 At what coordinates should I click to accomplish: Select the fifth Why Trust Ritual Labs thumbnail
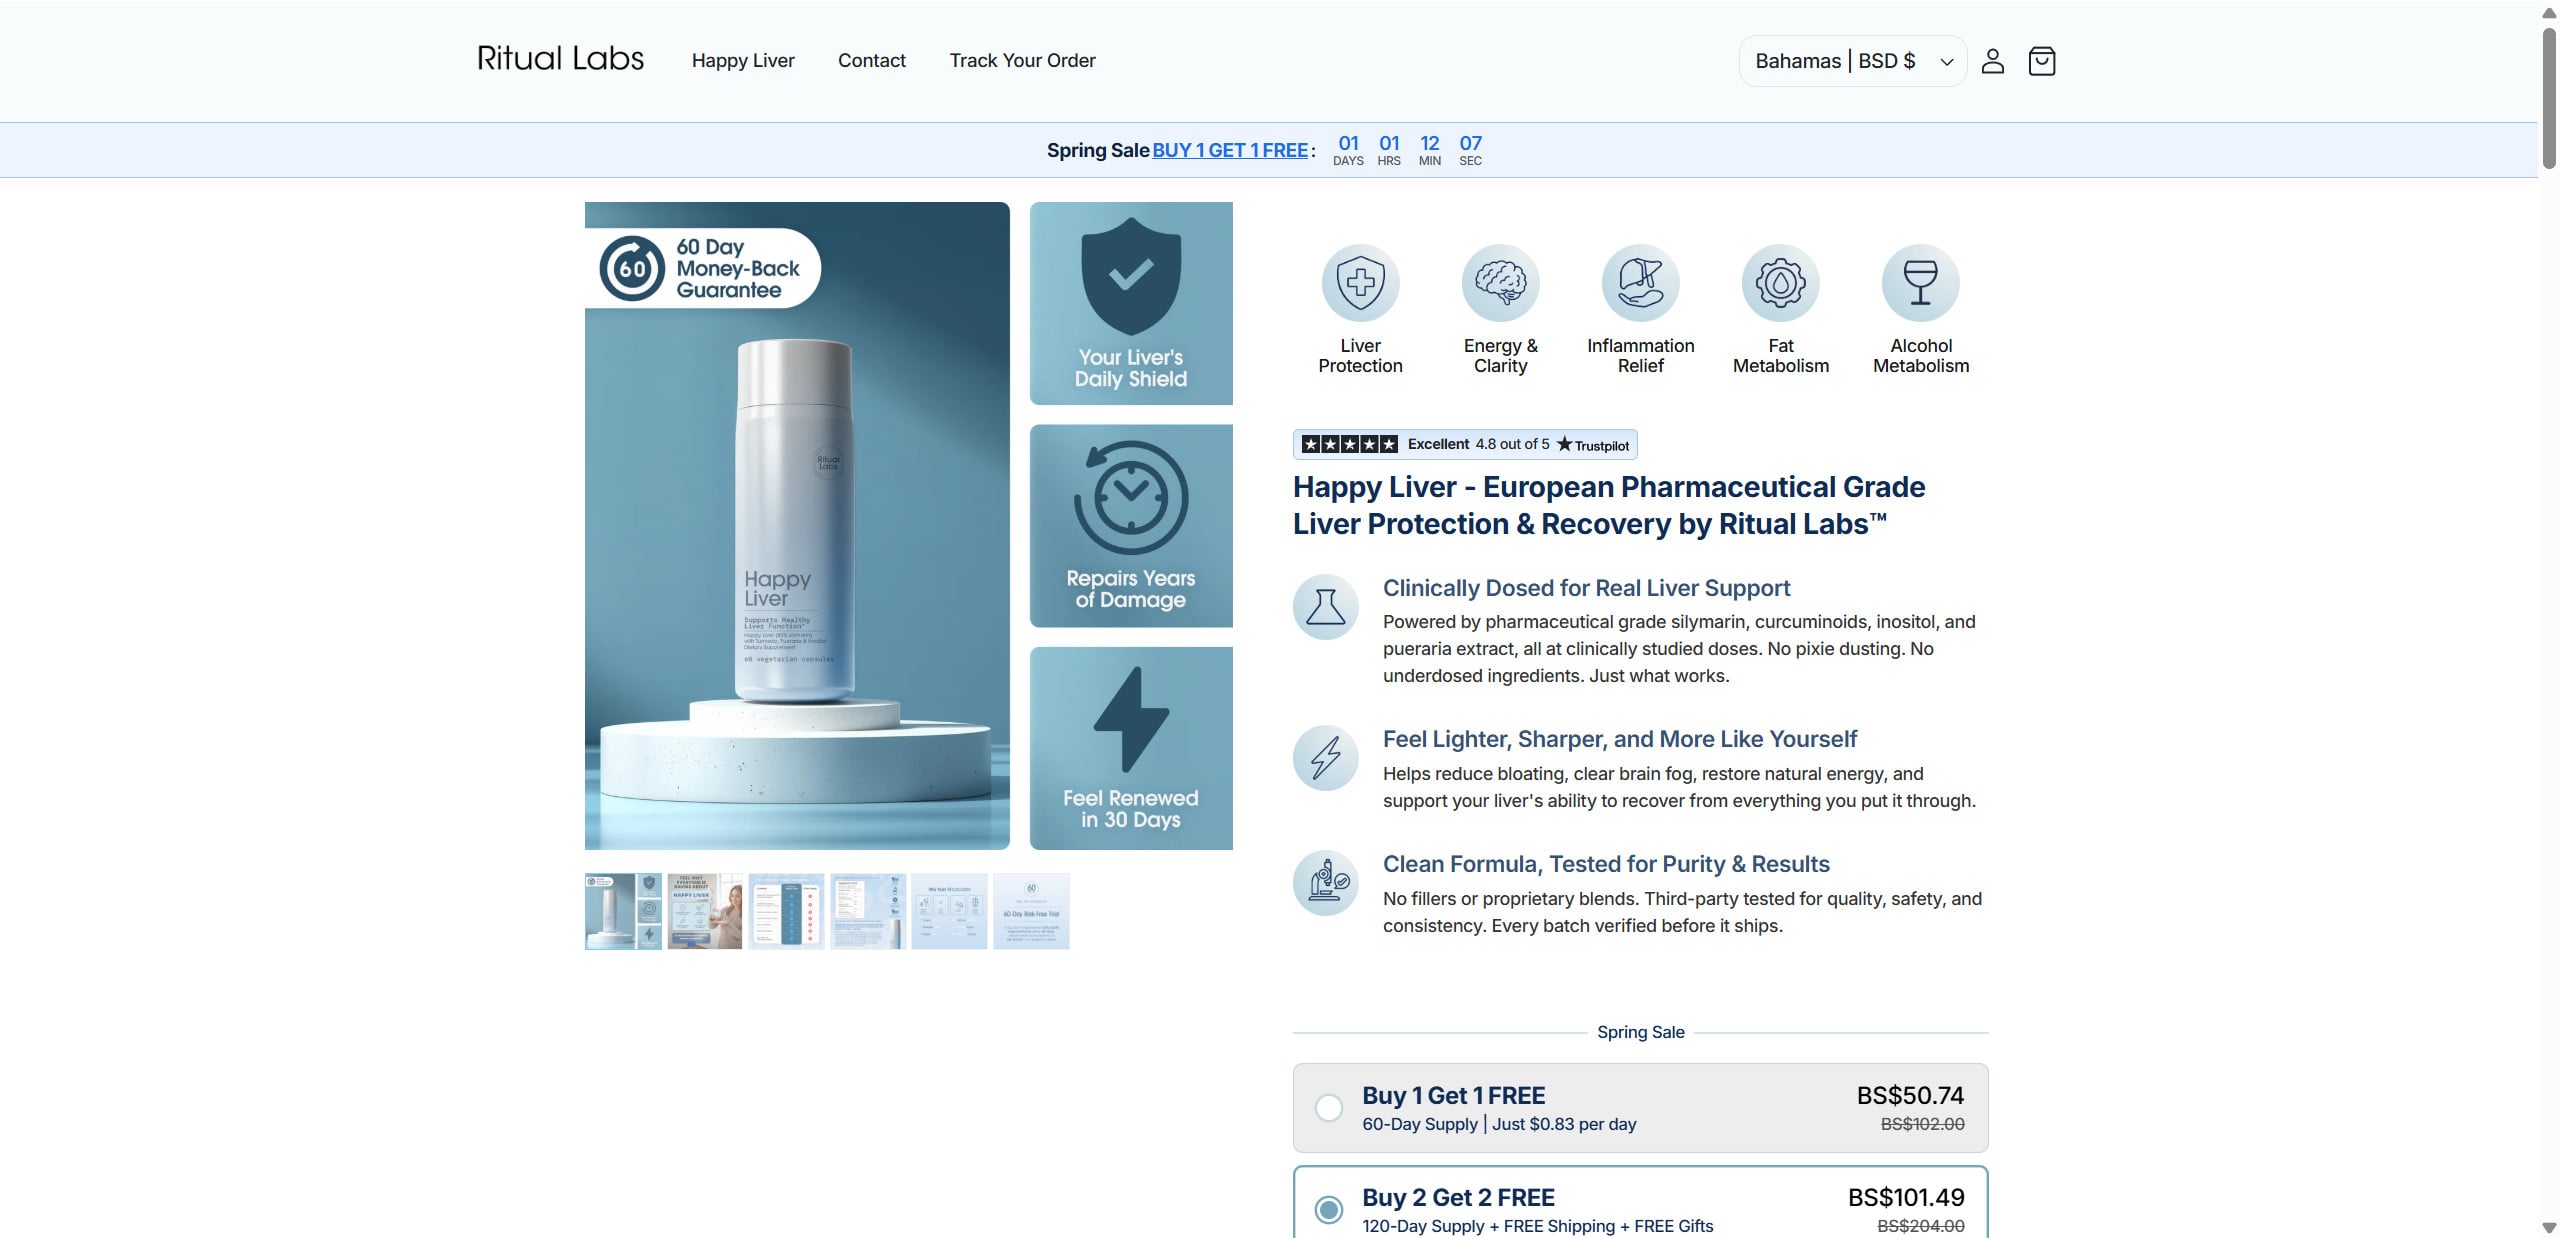point(950,911)
